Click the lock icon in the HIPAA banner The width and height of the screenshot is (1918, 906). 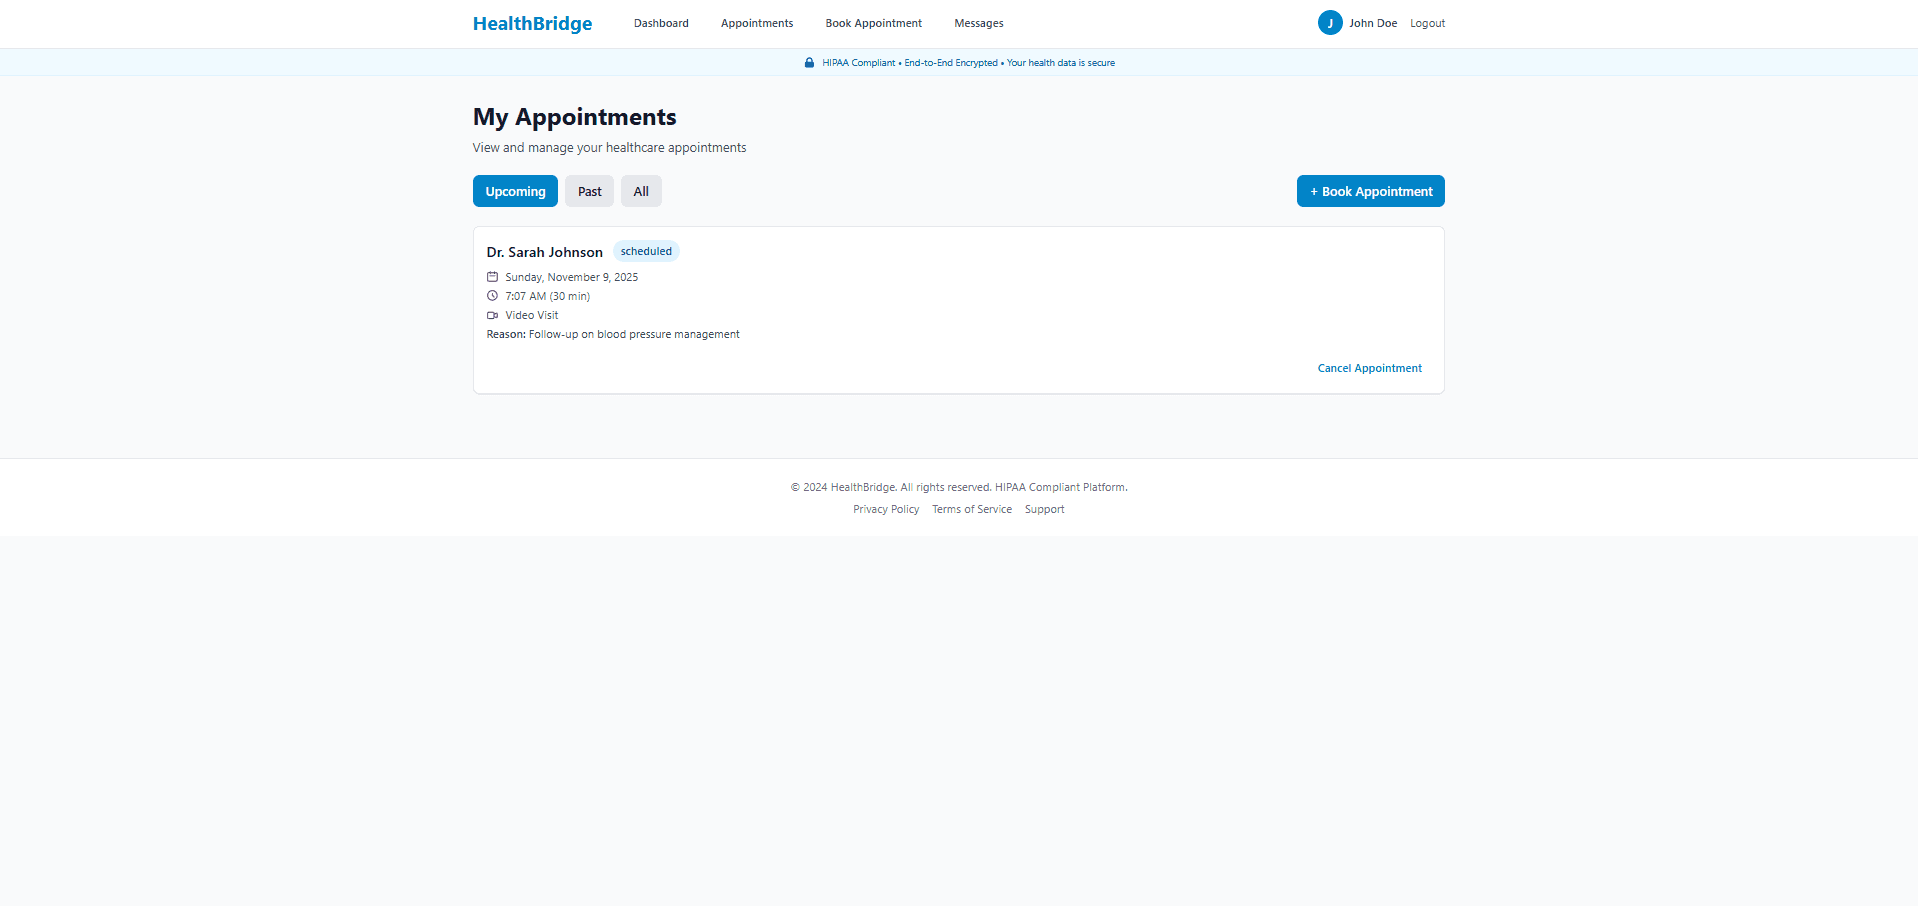pos(809,62)
